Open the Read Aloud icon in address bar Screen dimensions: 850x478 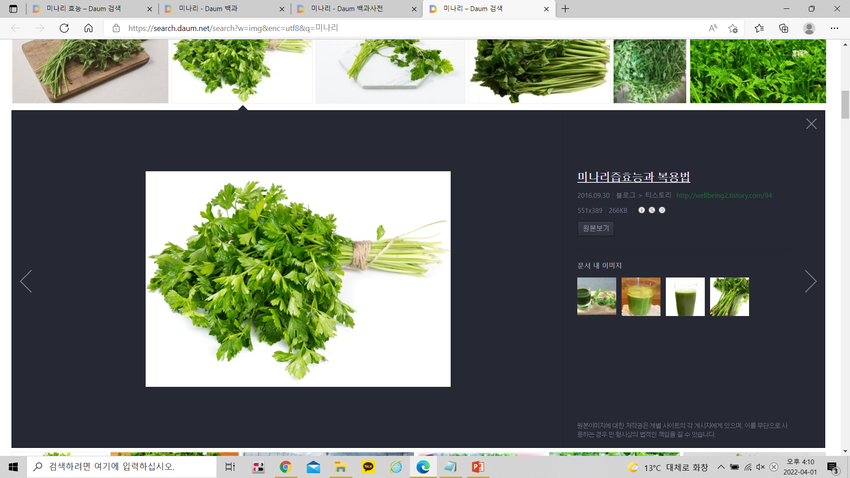(x=712, y=28)
